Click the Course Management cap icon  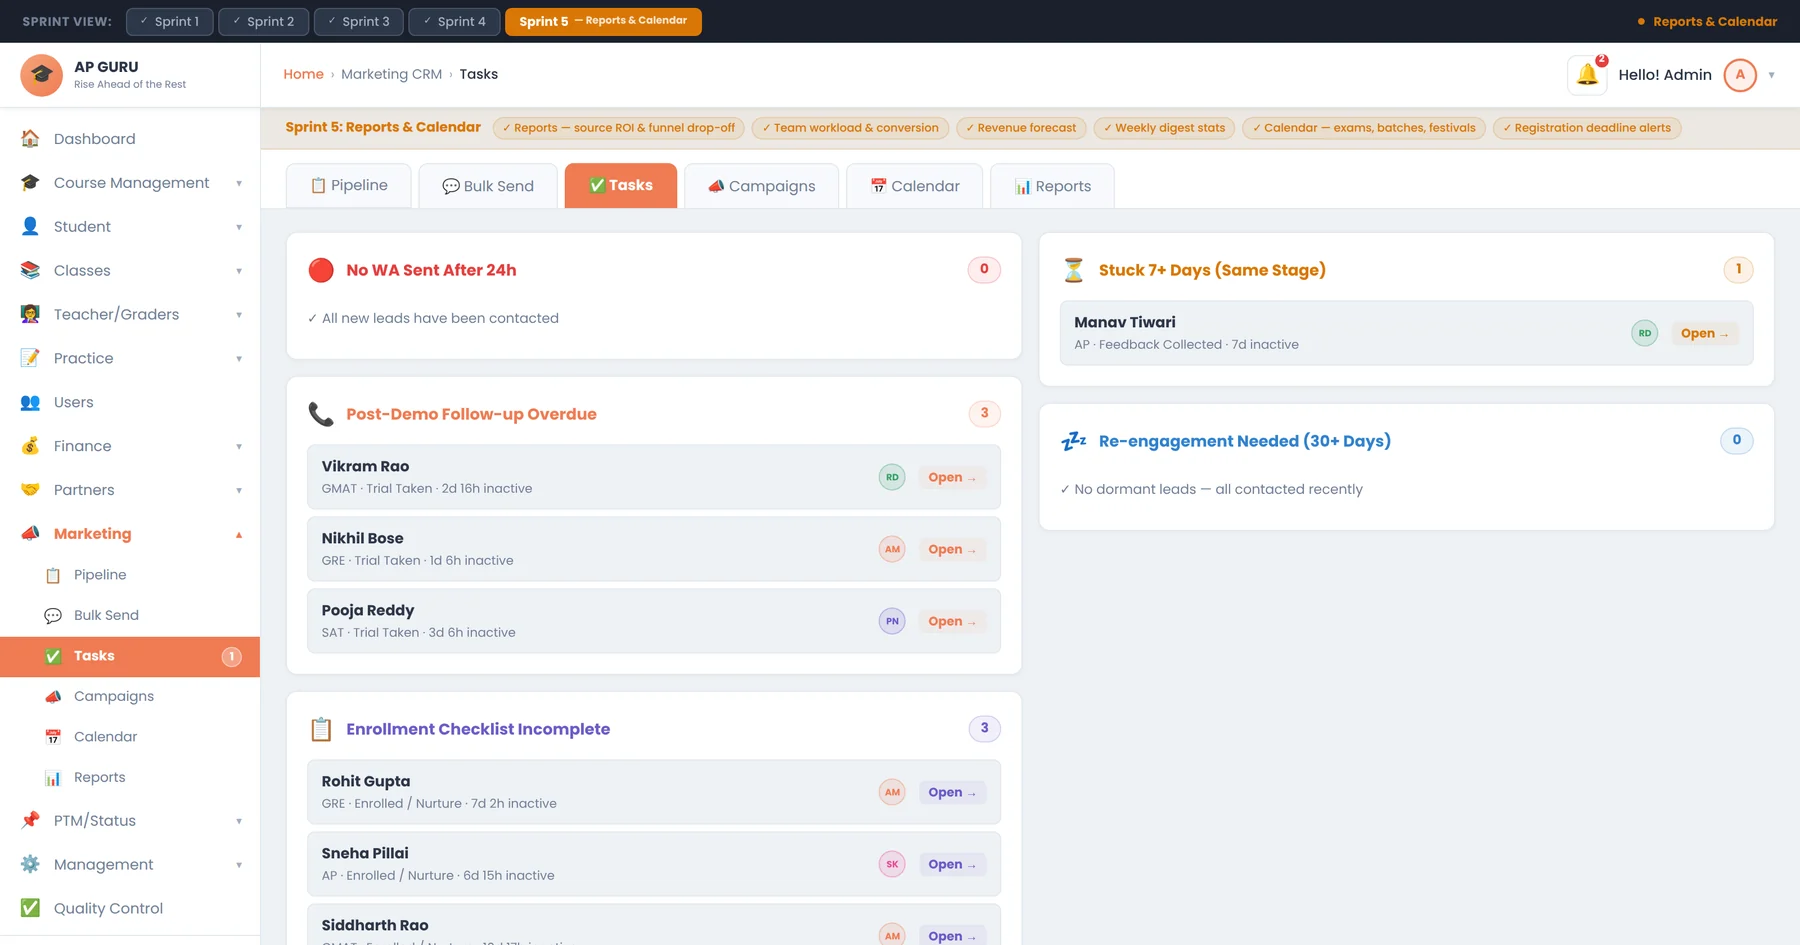(31, 183)
